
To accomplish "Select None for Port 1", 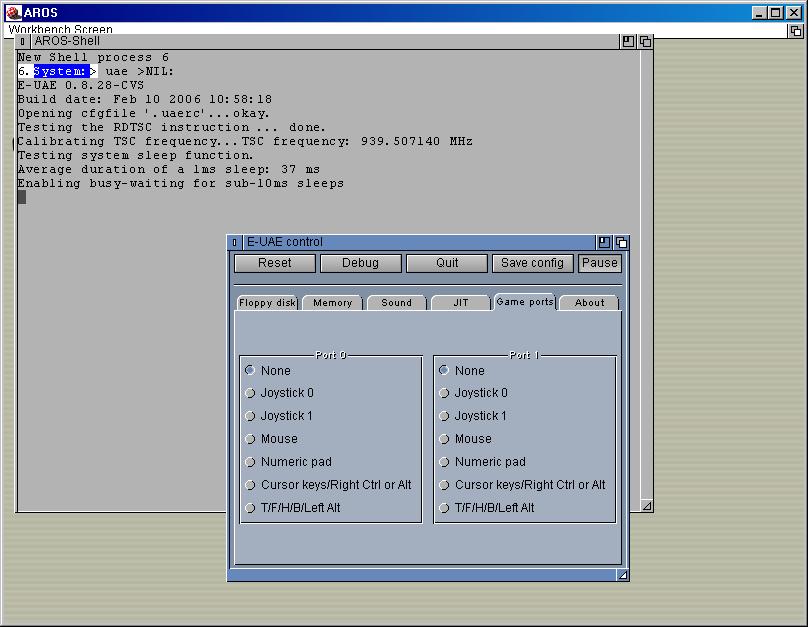I will [x=444, y=370].
